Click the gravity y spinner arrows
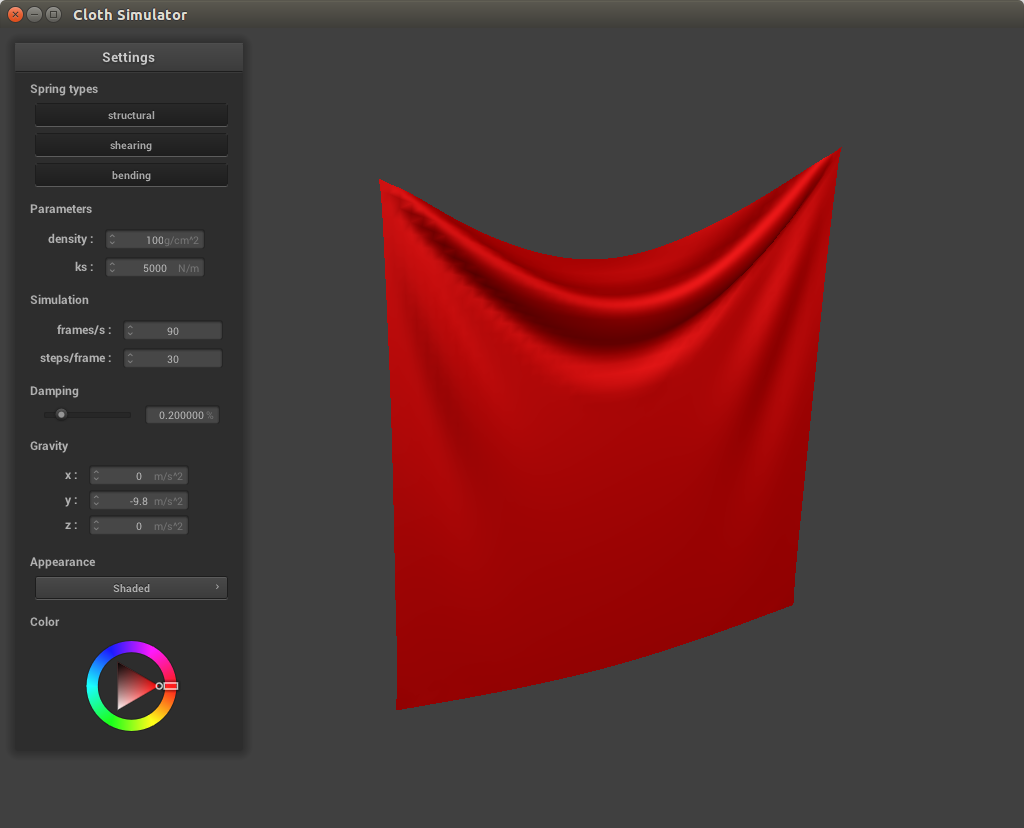 [96, 501]
